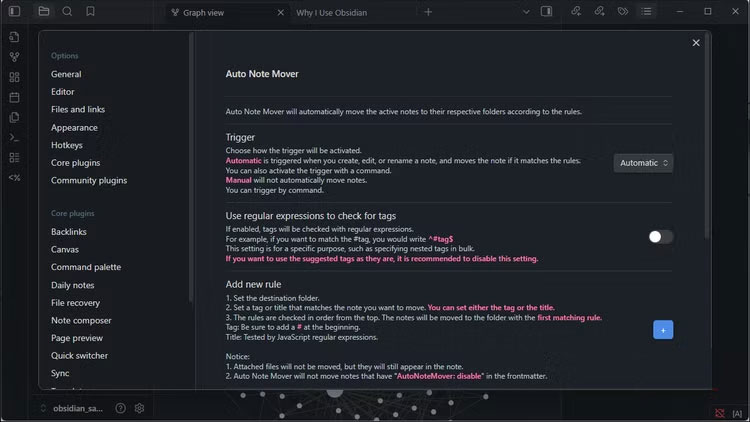Open General settings
750x422 pixels.
(x=66, y=74)
